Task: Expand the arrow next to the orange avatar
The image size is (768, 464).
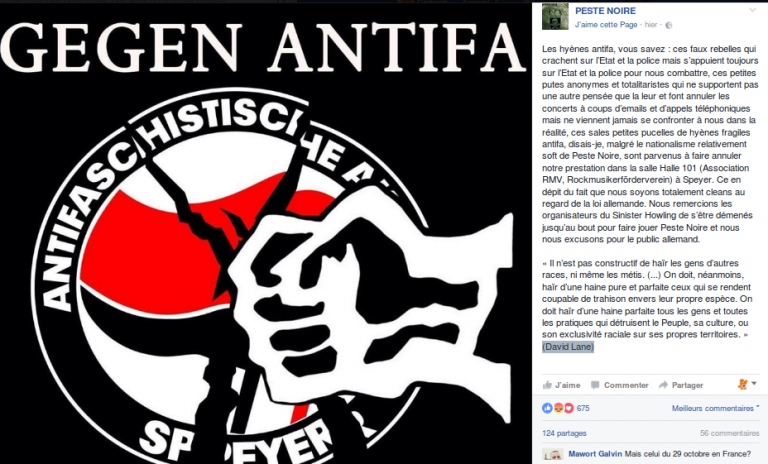Action: click(754, 384)
